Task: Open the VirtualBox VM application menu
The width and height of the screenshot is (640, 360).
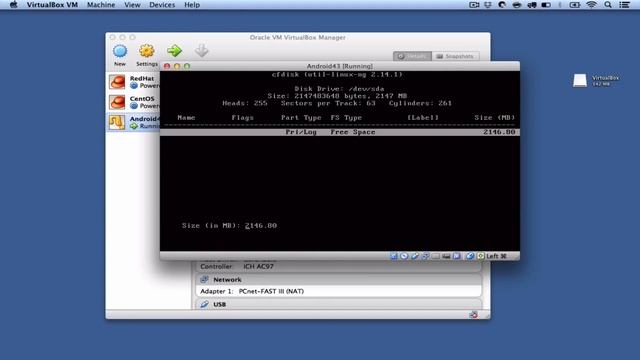Action: point(52,5)
